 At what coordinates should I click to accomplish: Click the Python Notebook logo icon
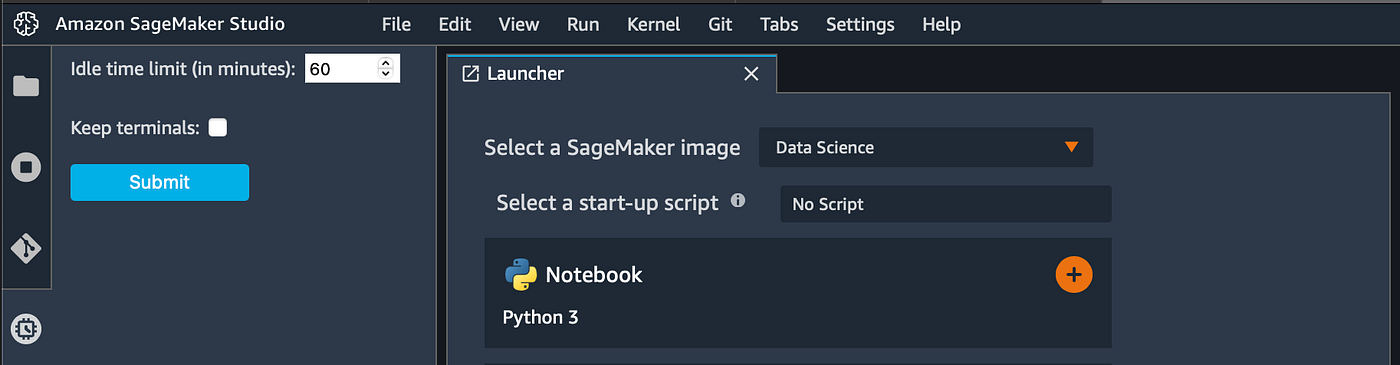(x=520, y=275)
